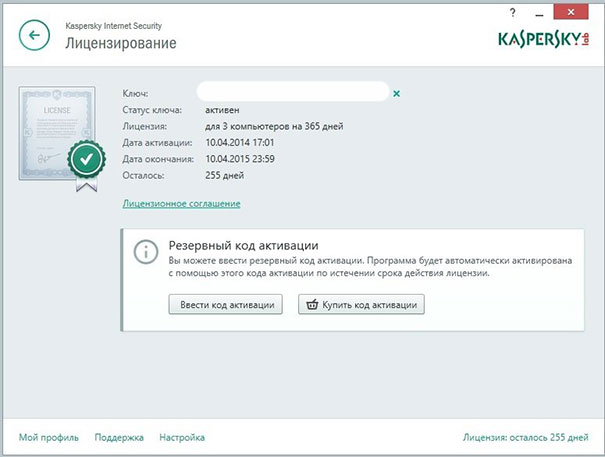Open Мой профиль in the footer
This screenshot has width=605, height=457.
click(x=46, y=437)
